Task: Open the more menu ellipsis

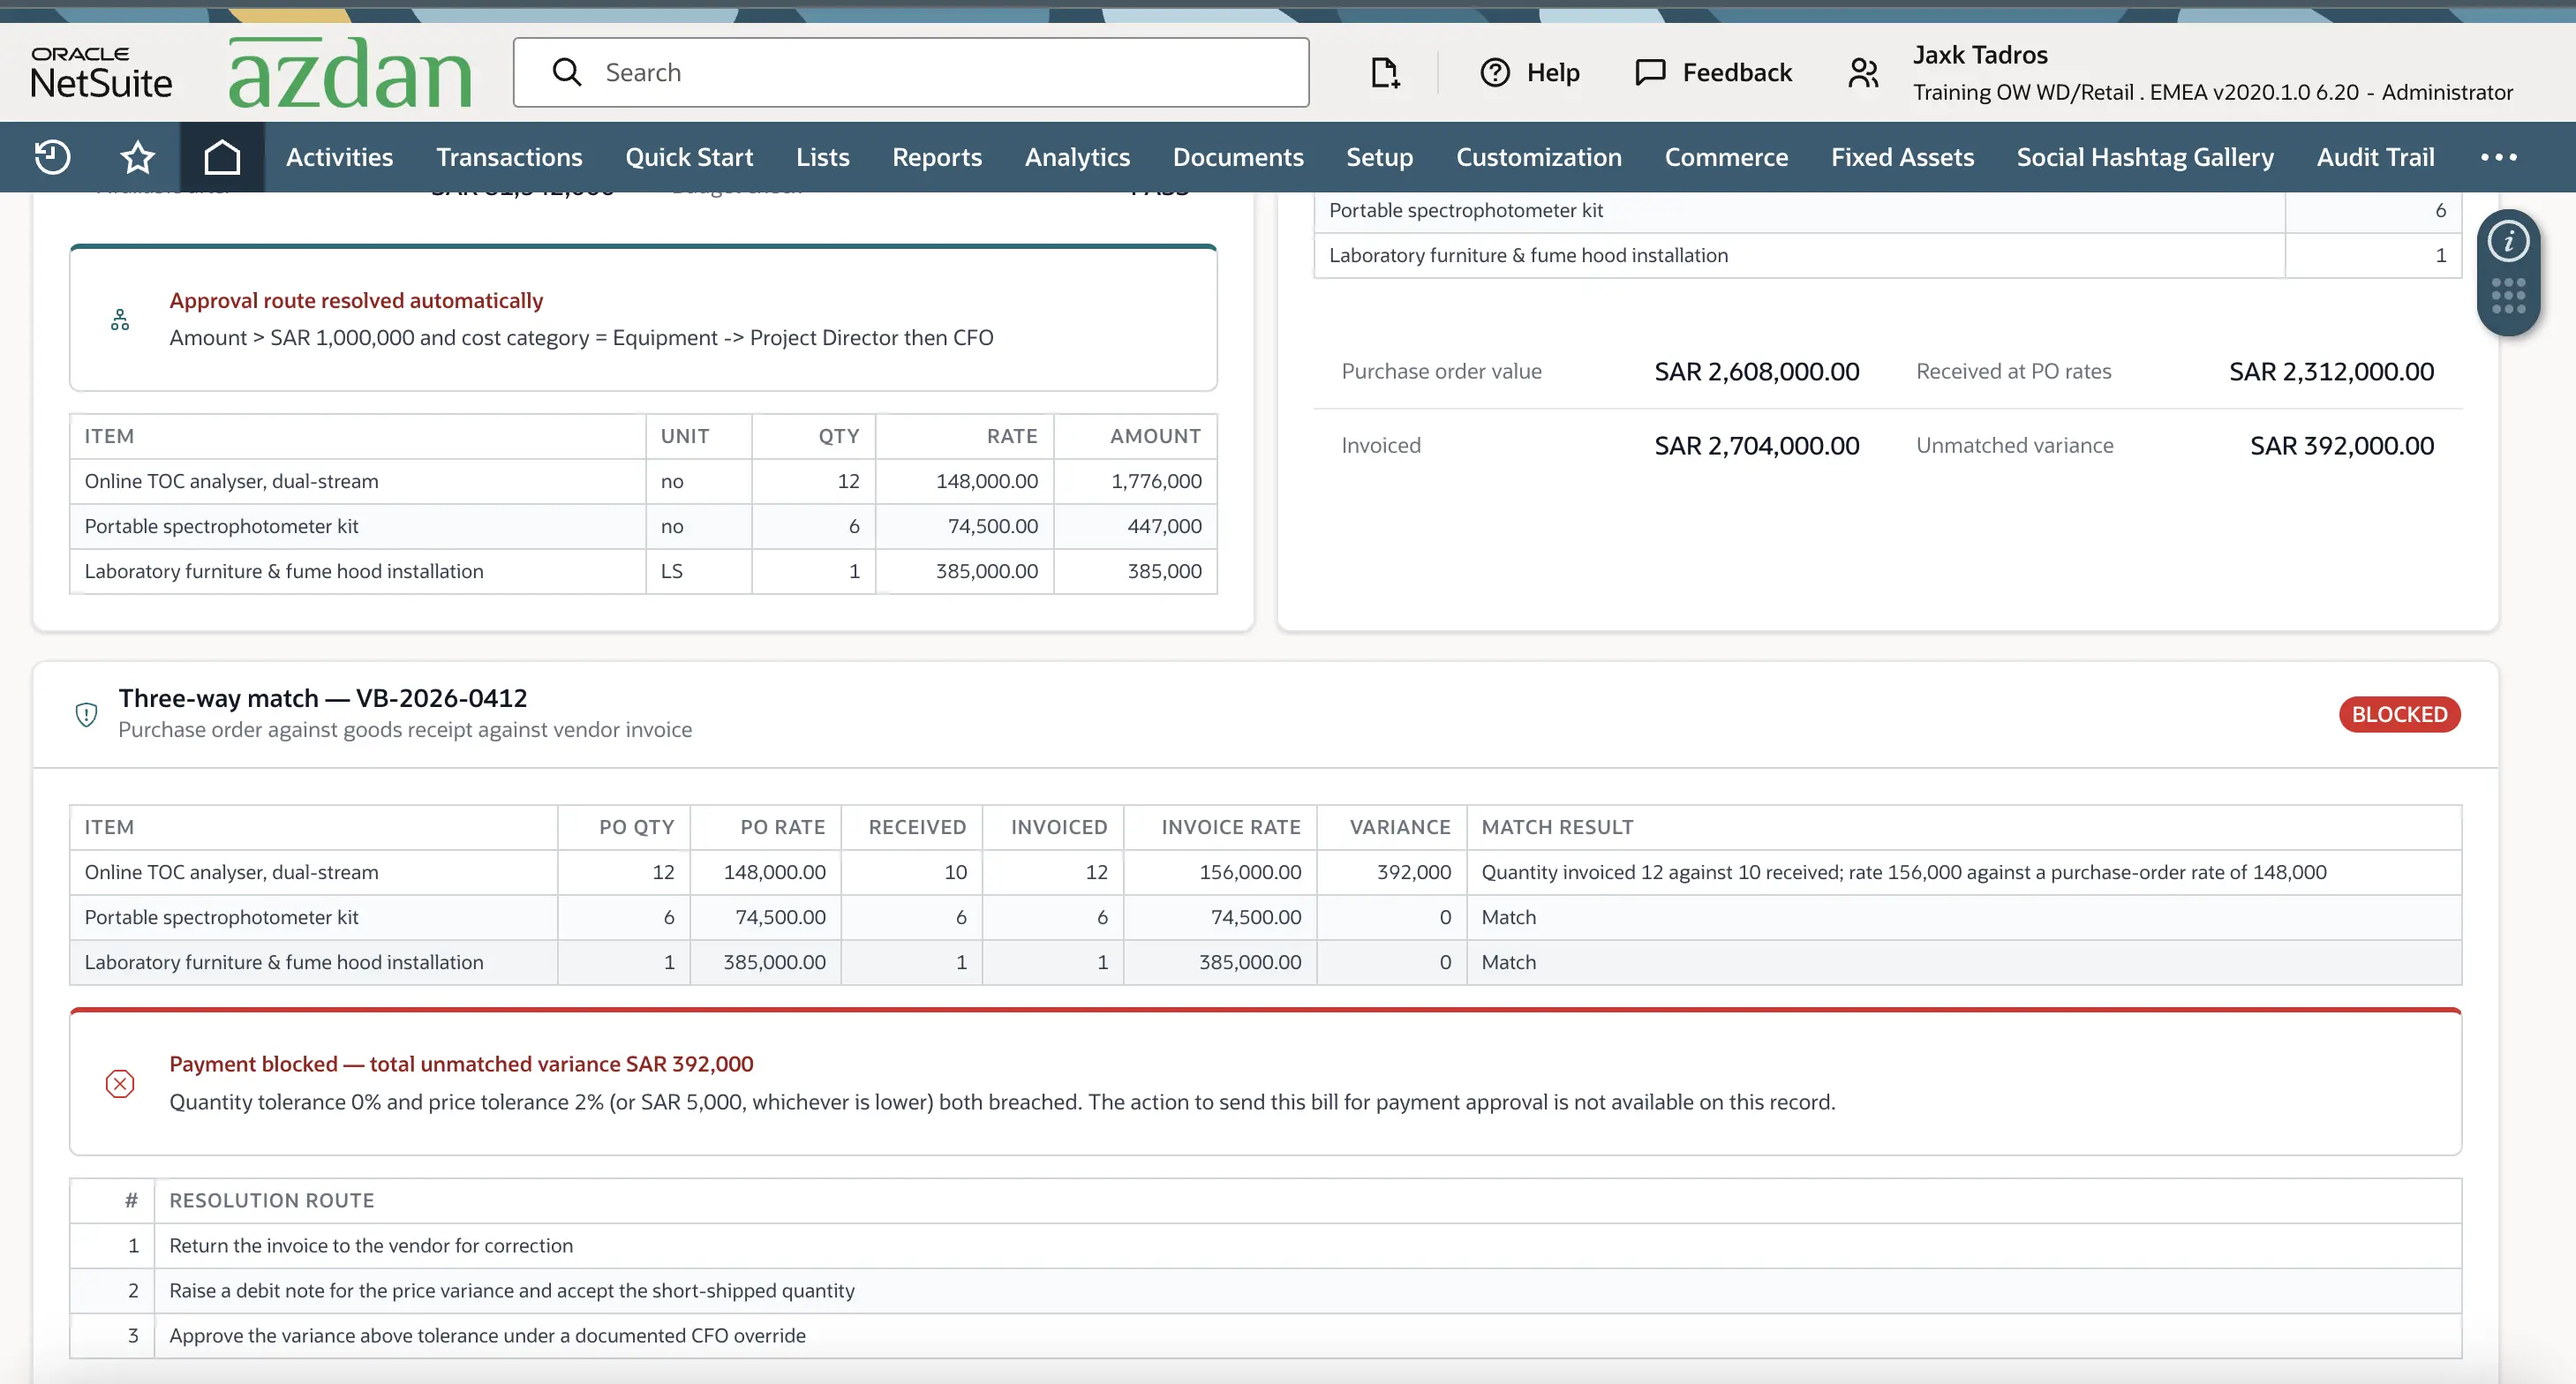Action: (2498, 157)
